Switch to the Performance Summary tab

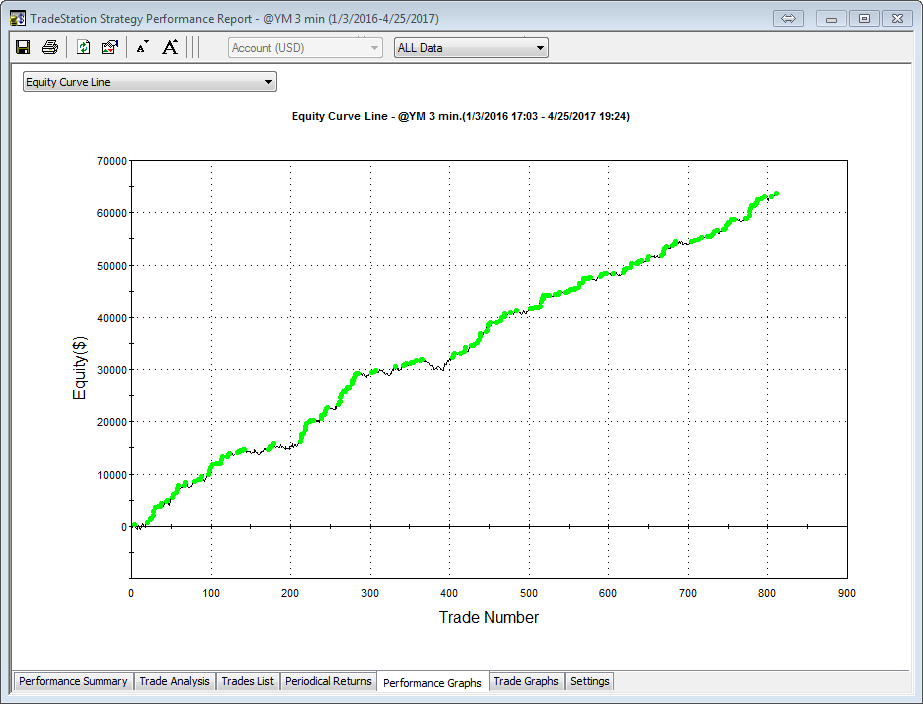(73, 681)
